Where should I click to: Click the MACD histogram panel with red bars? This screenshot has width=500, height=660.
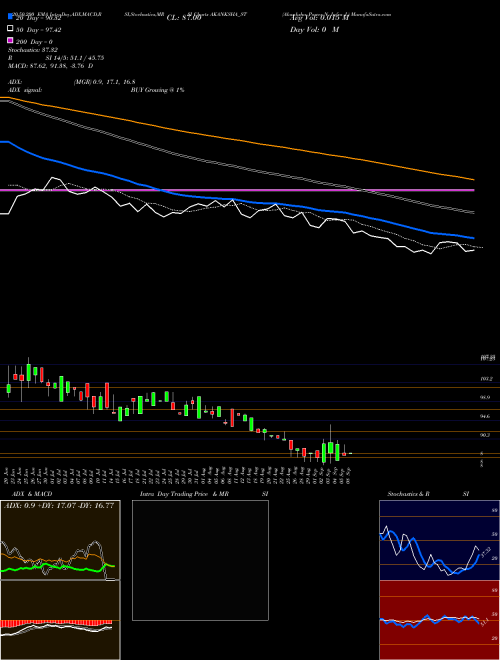60,620
